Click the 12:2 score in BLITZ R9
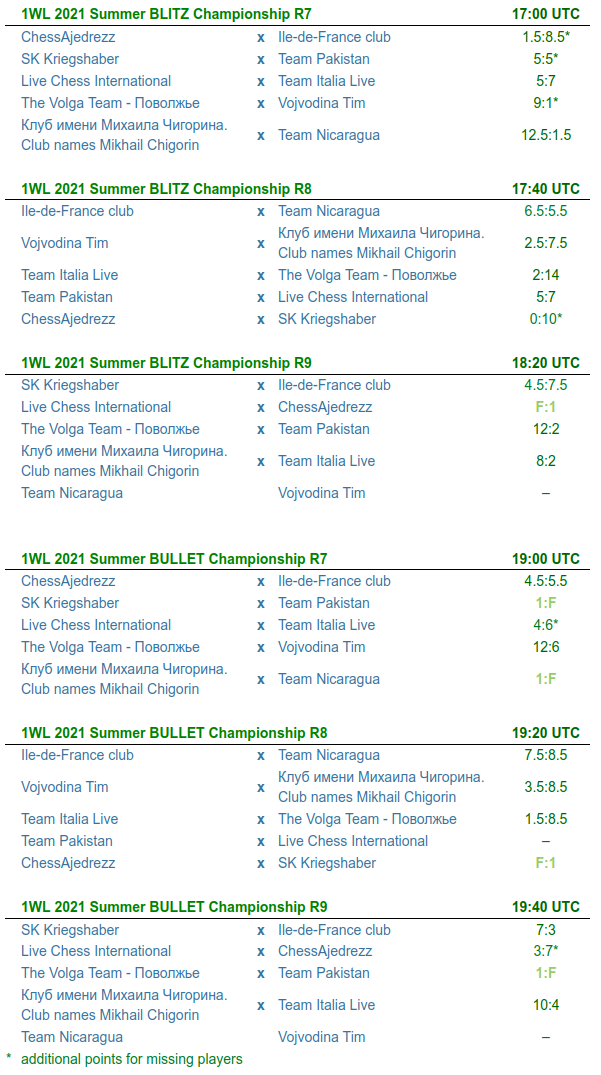The height and width of the screenshot is (1075, 601). [546, 429]
